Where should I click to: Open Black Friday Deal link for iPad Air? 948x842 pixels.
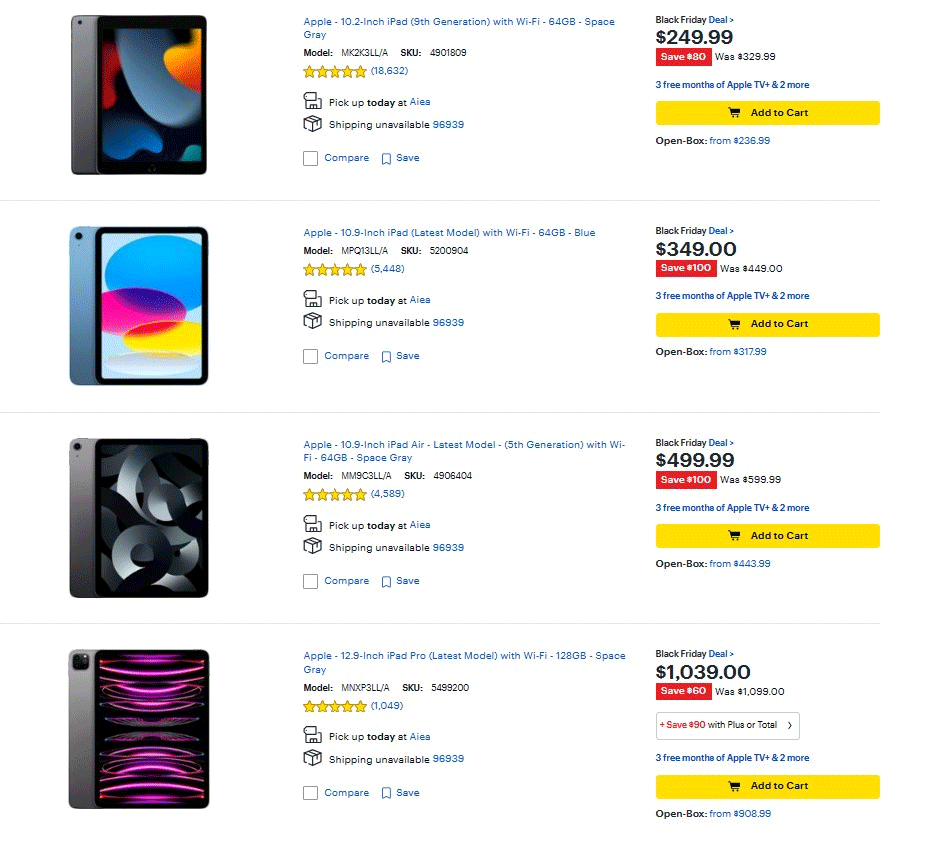[720, 443]
